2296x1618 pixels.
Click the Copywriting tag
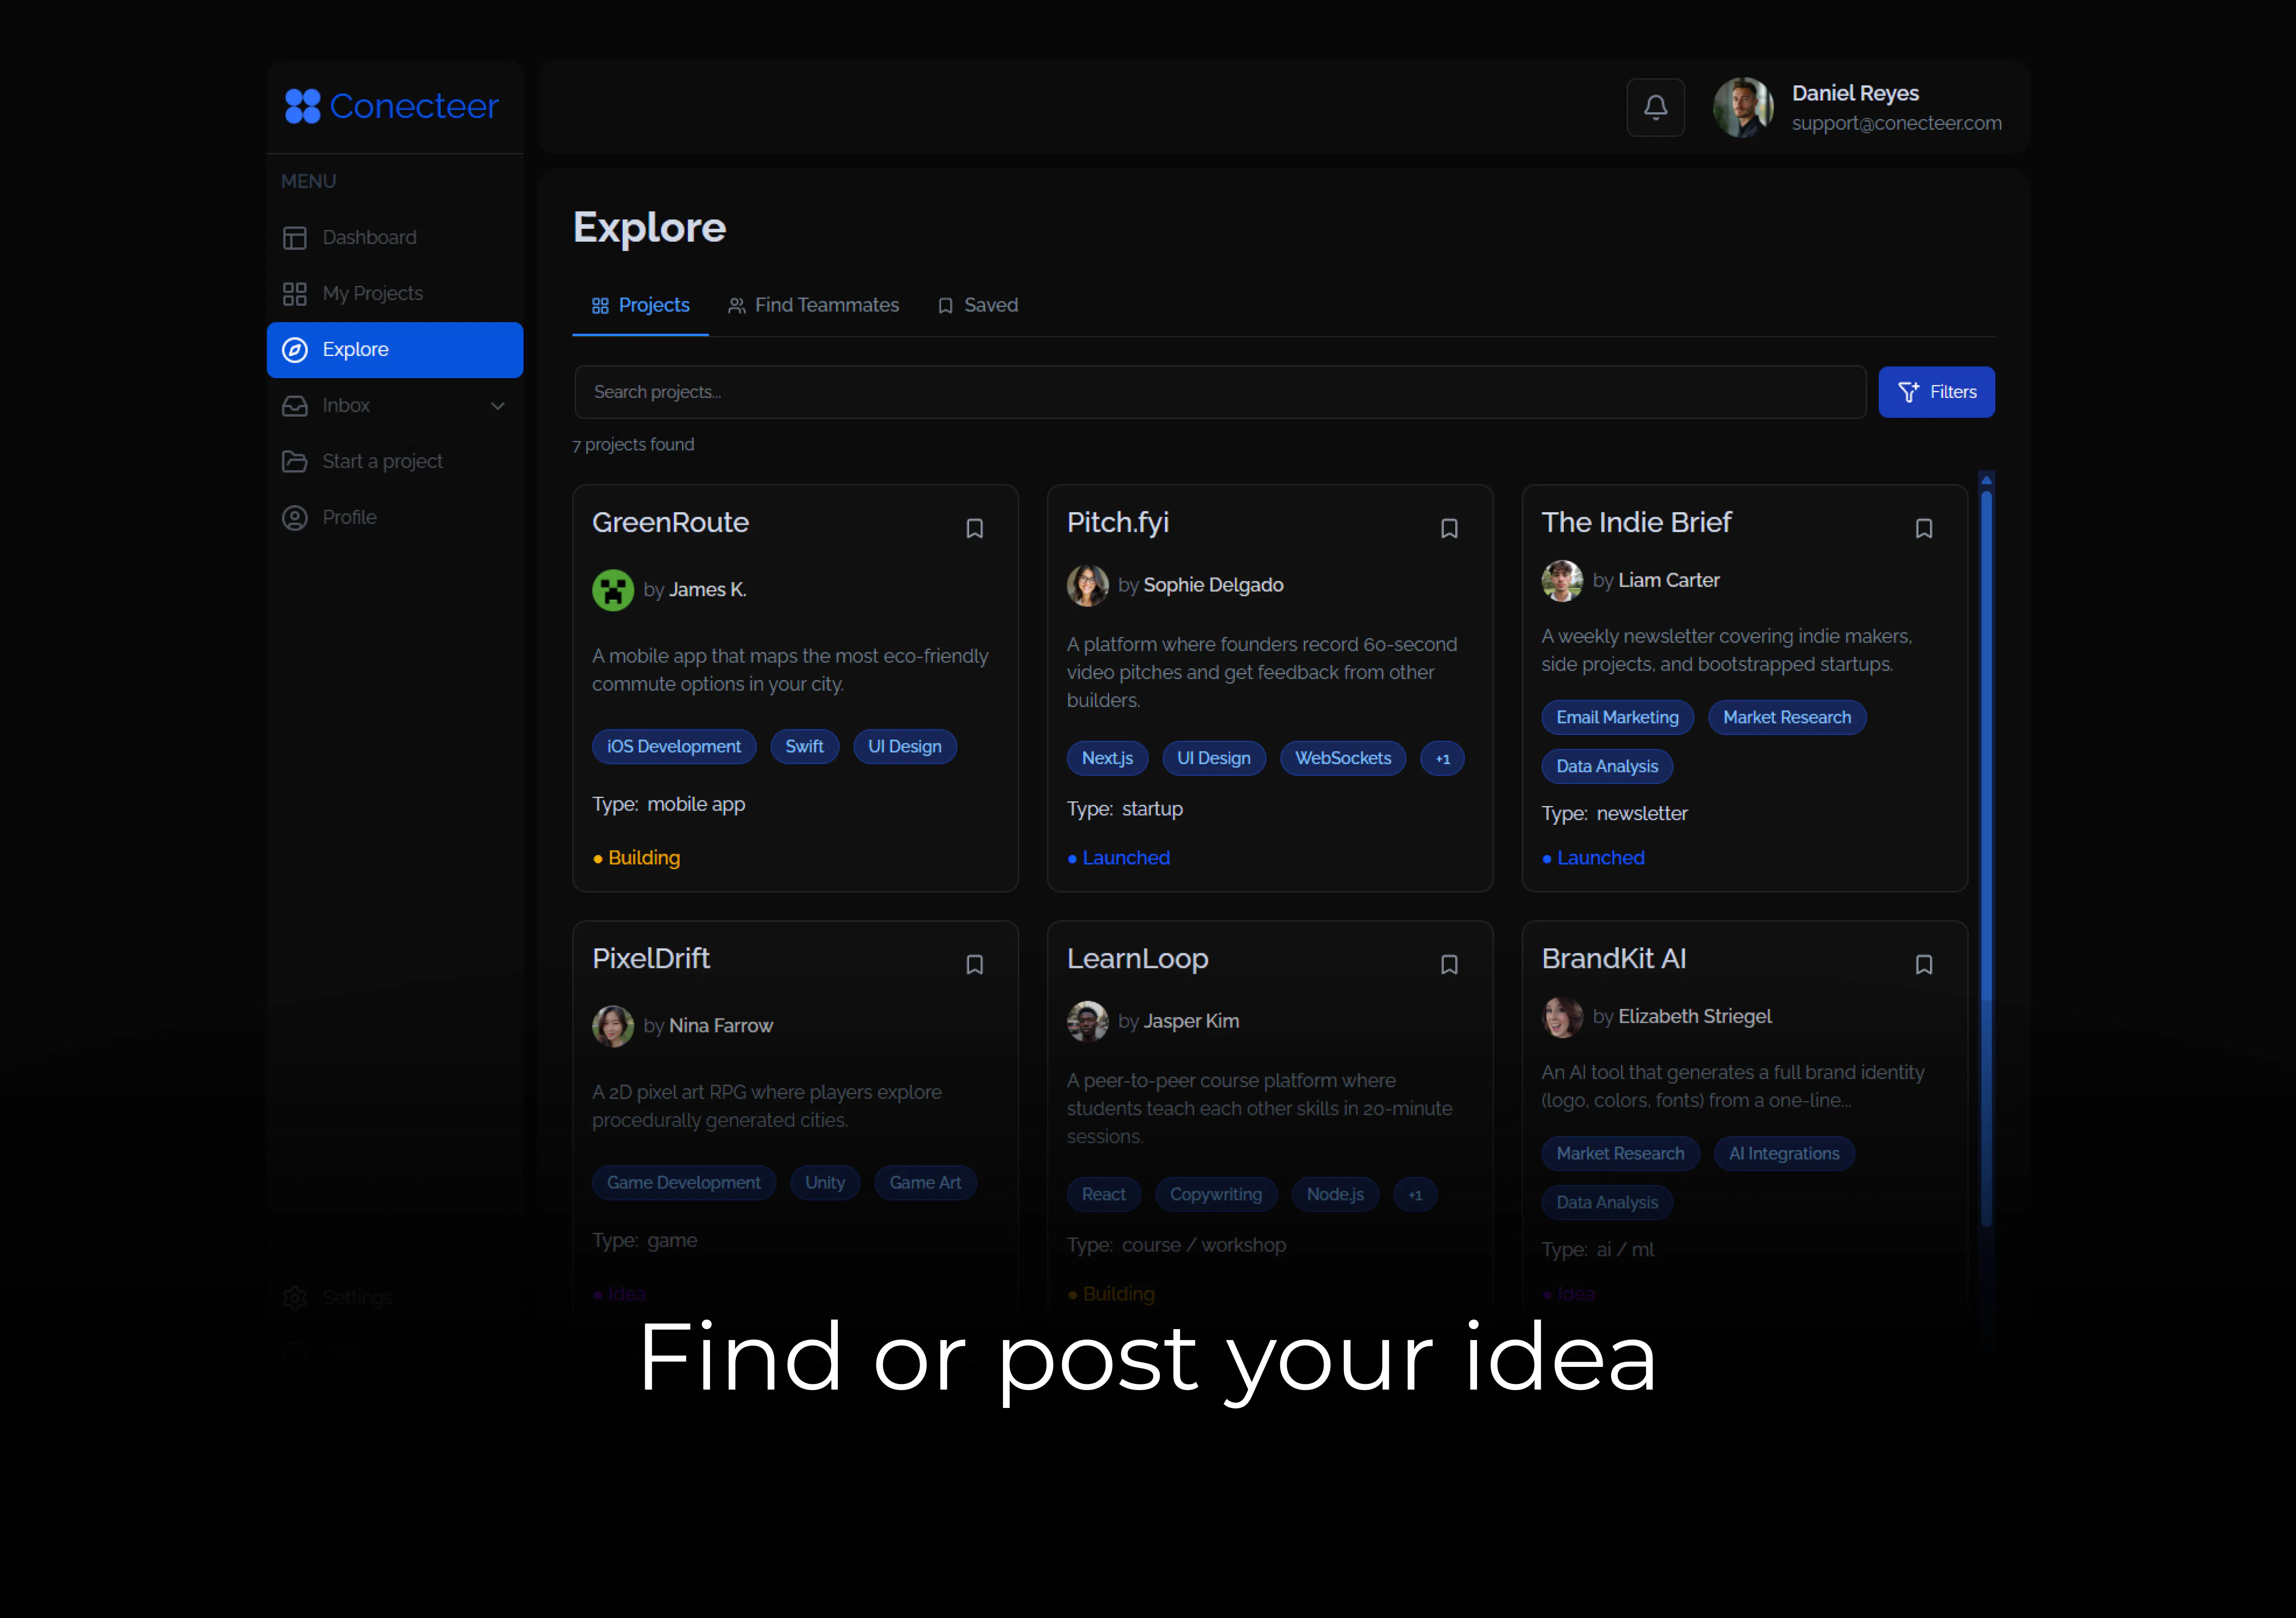pos(1216,1194)
